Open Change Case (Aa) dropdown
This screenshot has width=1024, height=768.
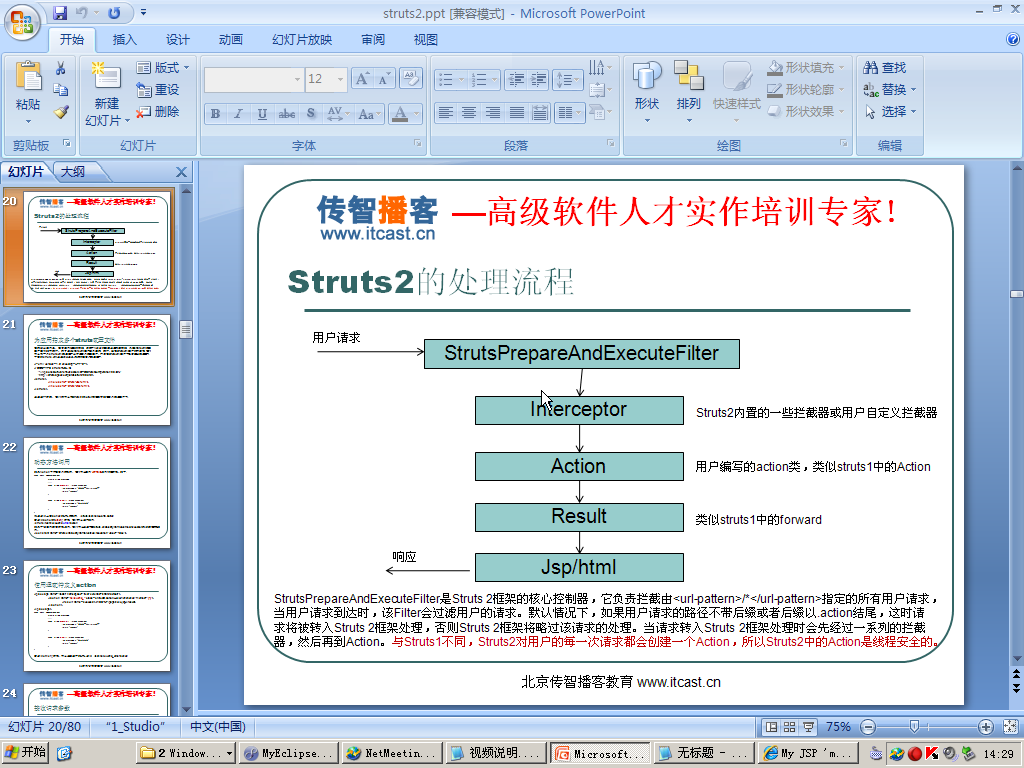pos(369,114)
